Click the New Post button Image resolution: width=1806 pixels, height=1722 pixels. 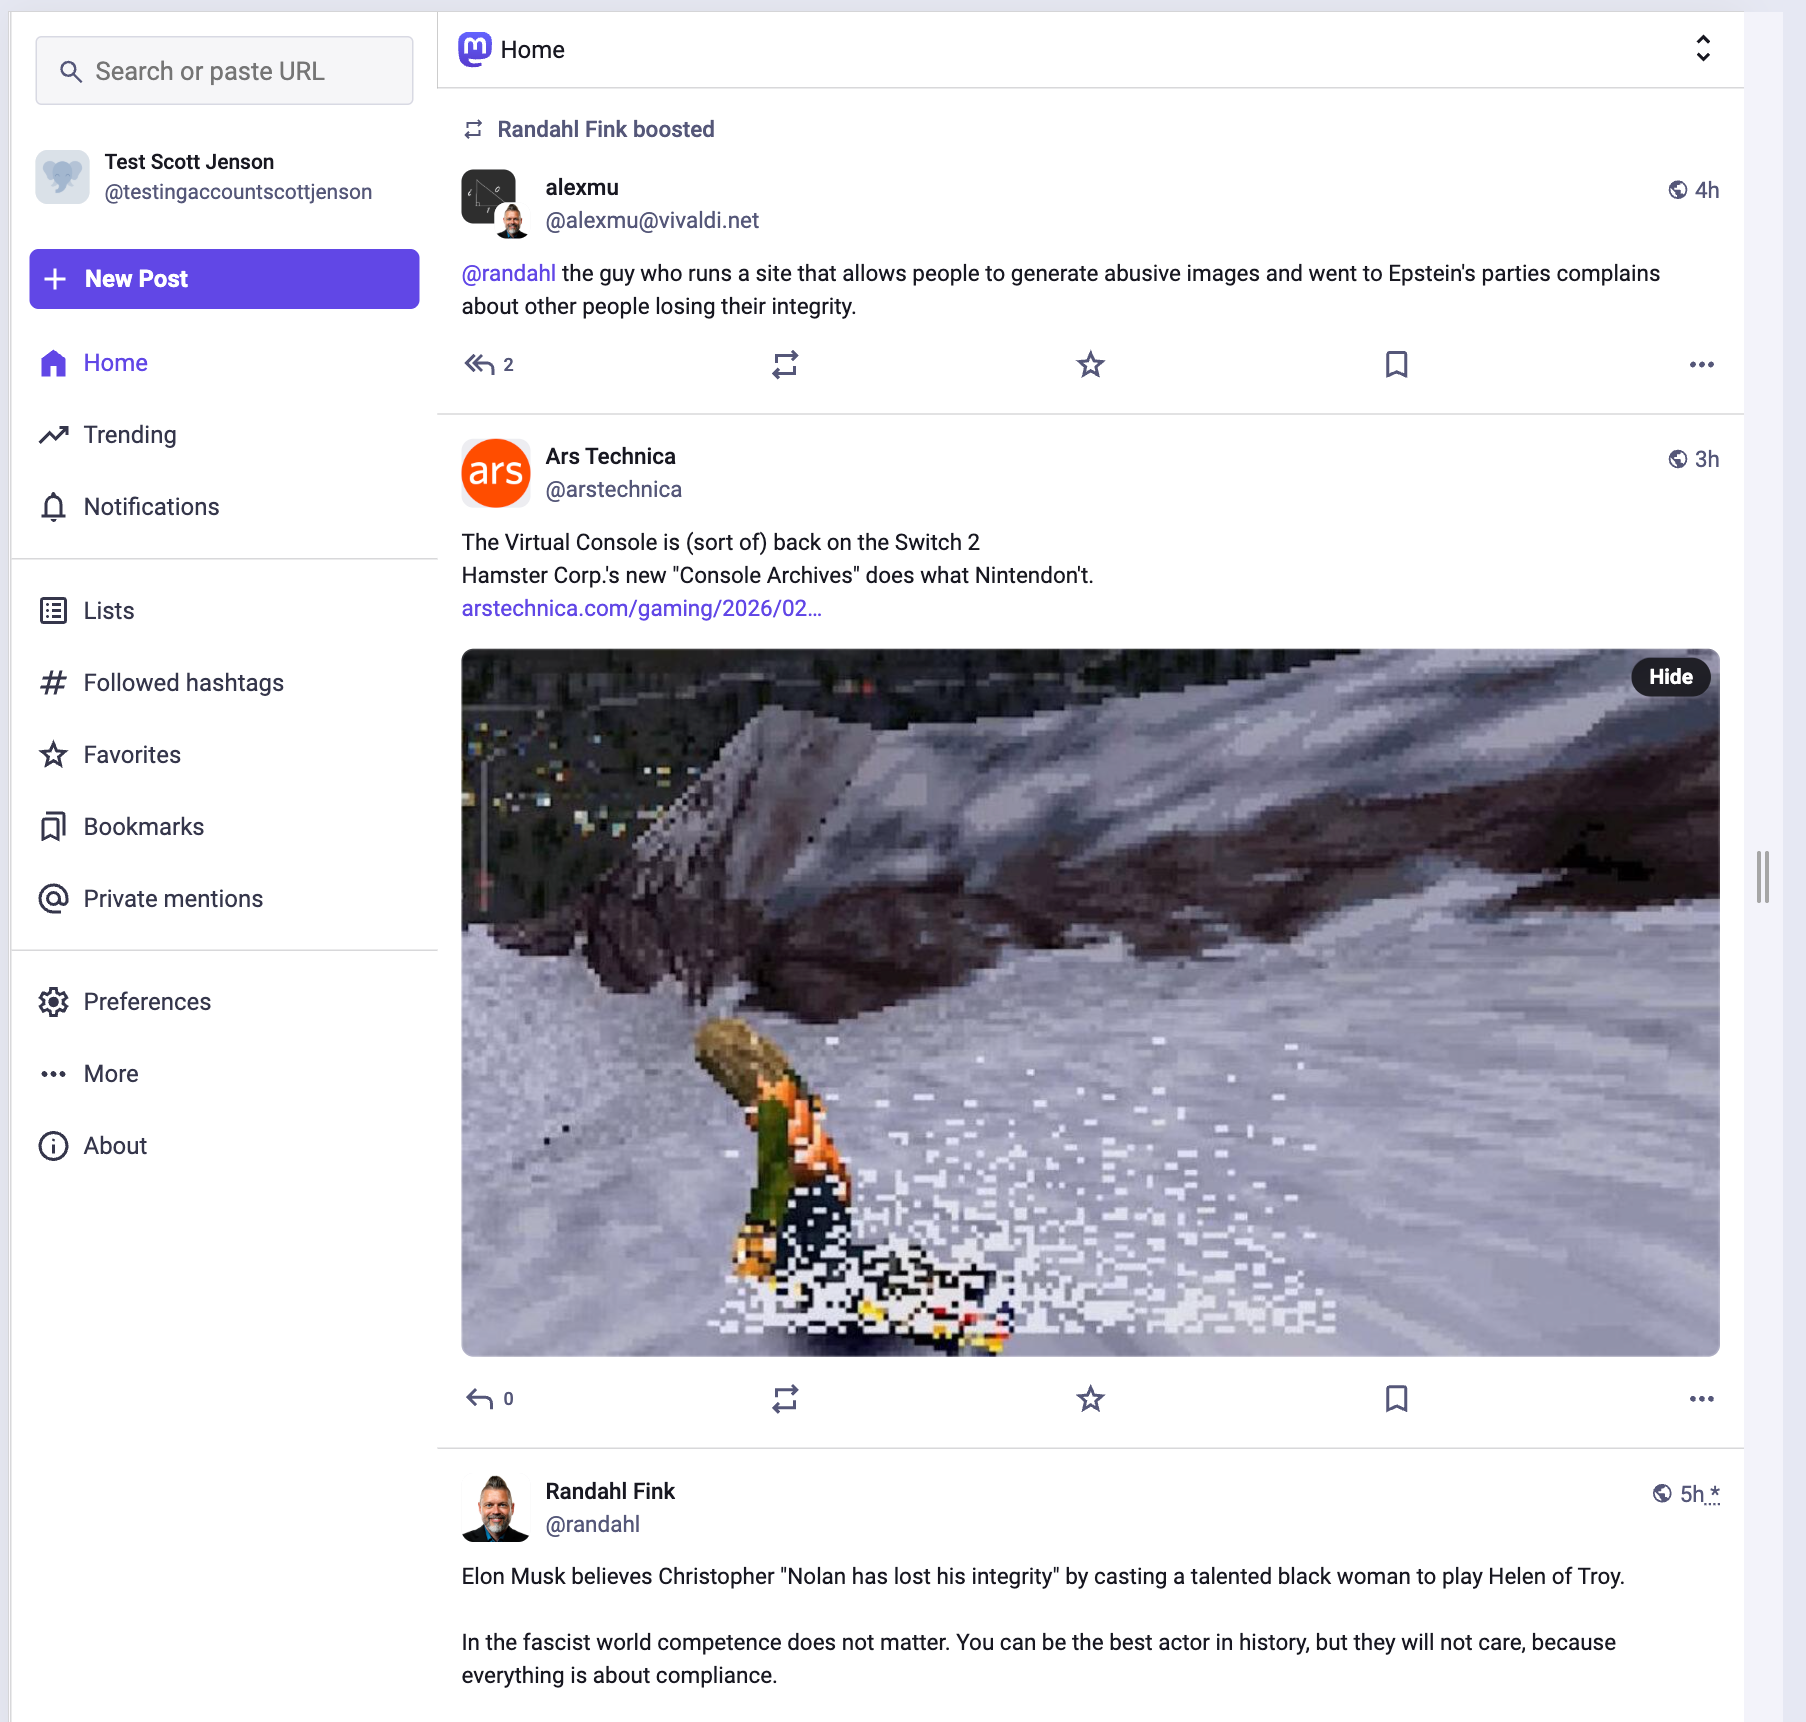[x=224, y=279]
